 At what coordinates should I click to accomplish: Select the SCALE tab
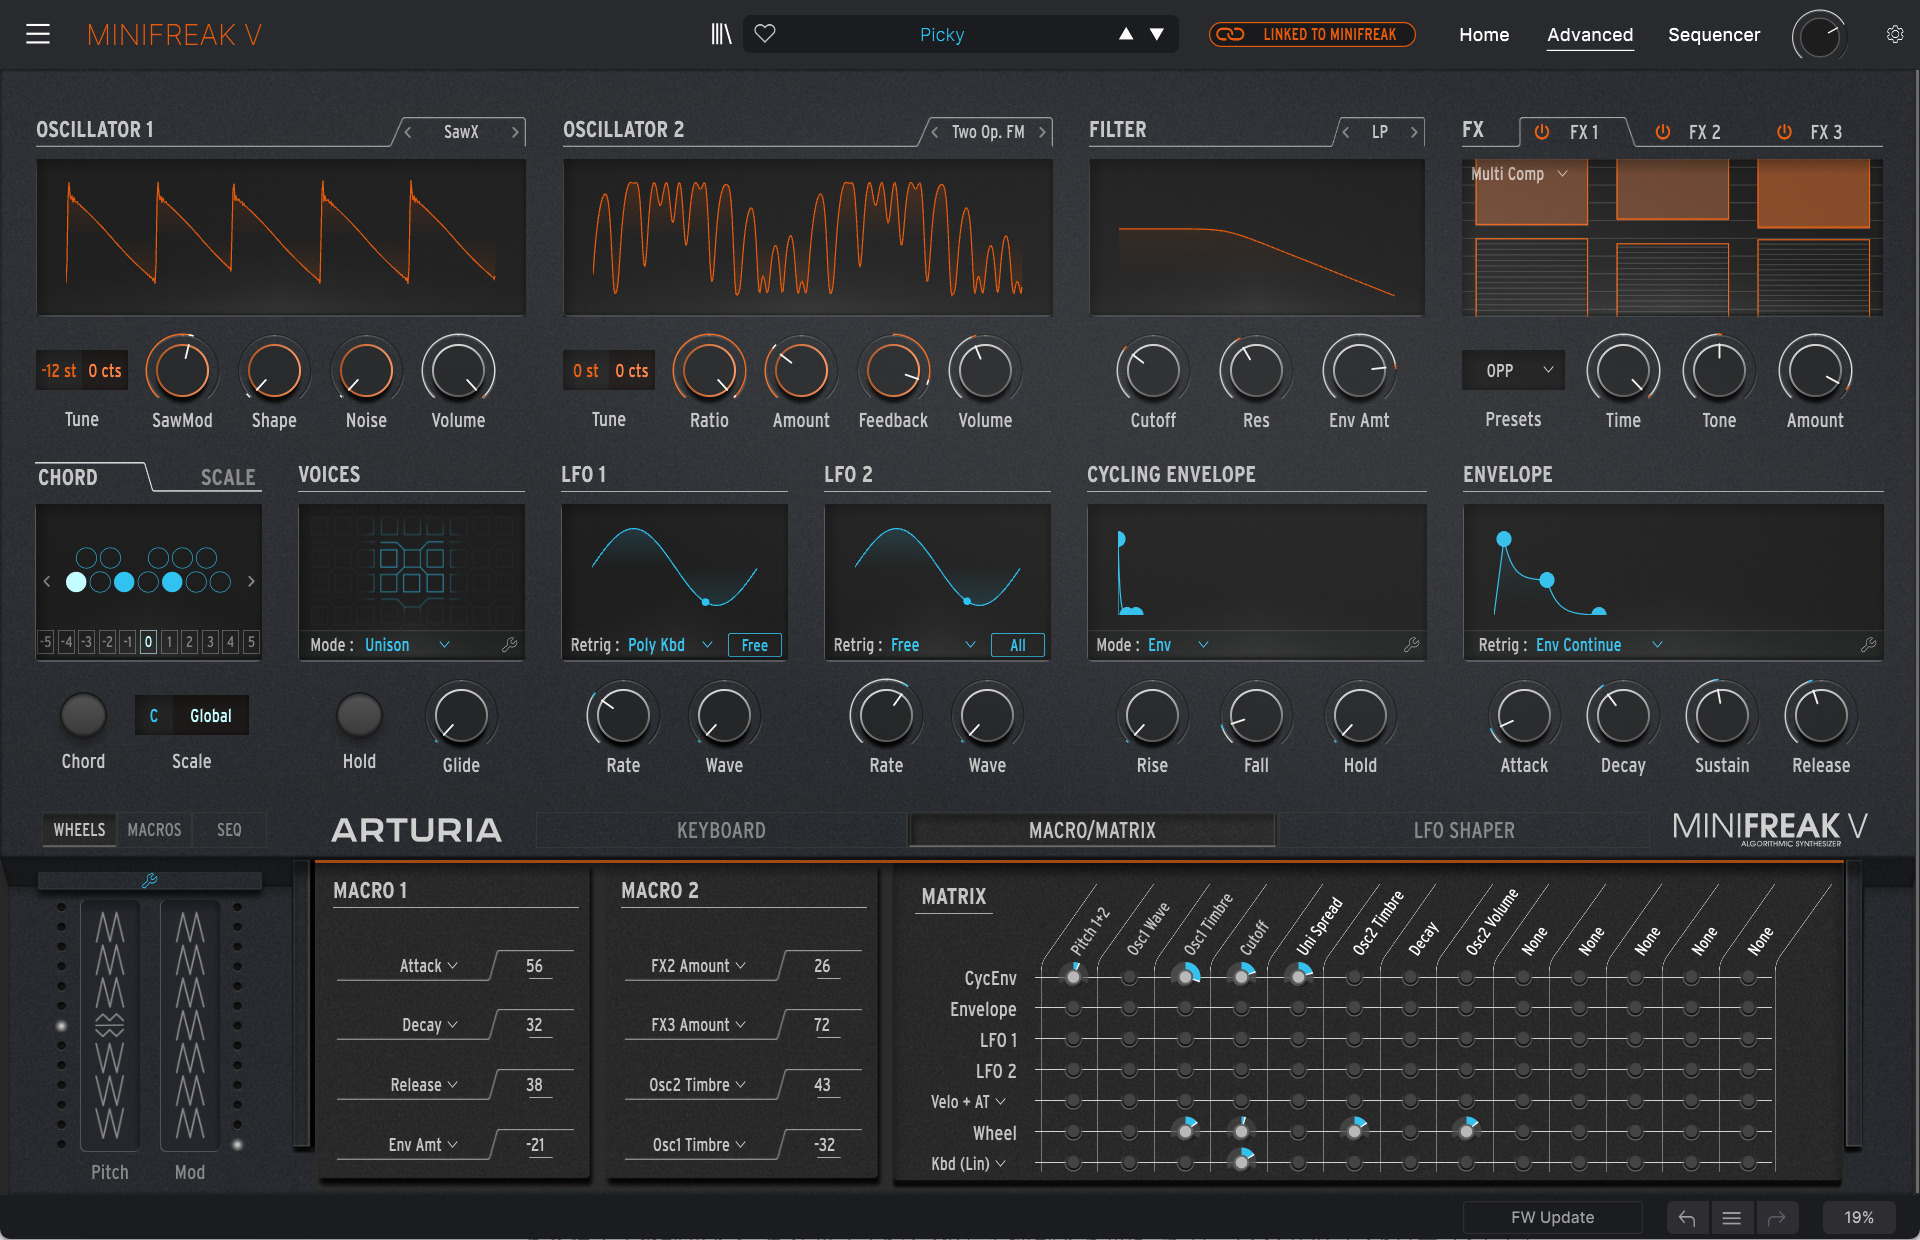pos(228,477)
